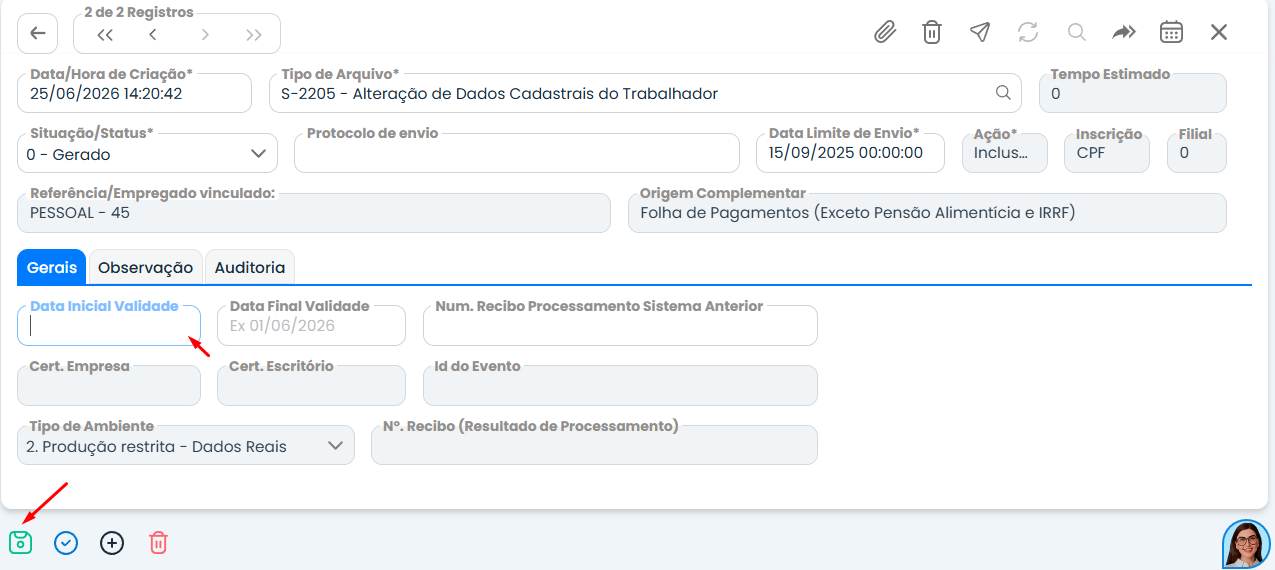Click the refresh arrows icon

(1028, 32)
